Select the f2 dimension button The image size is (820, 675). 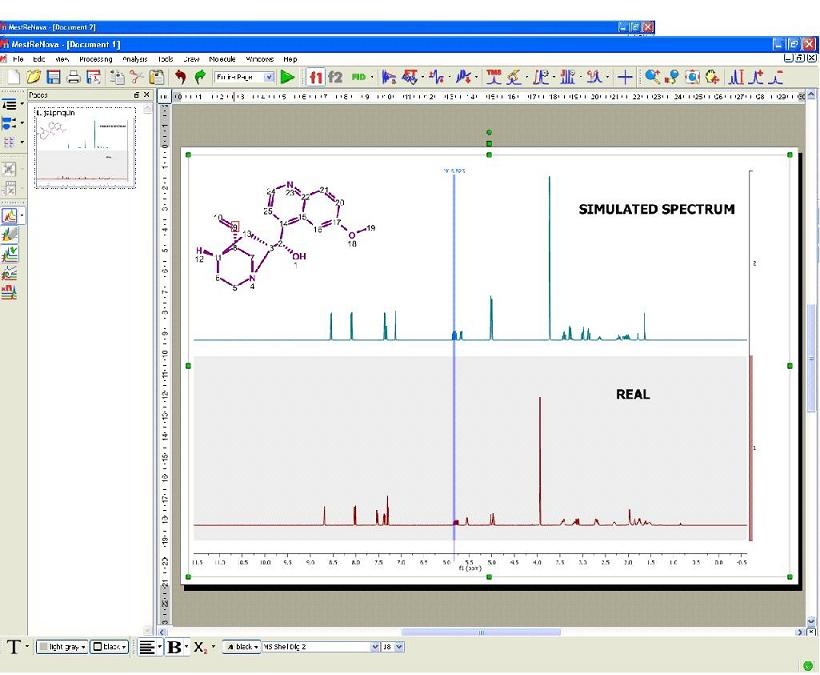[335, 76]
